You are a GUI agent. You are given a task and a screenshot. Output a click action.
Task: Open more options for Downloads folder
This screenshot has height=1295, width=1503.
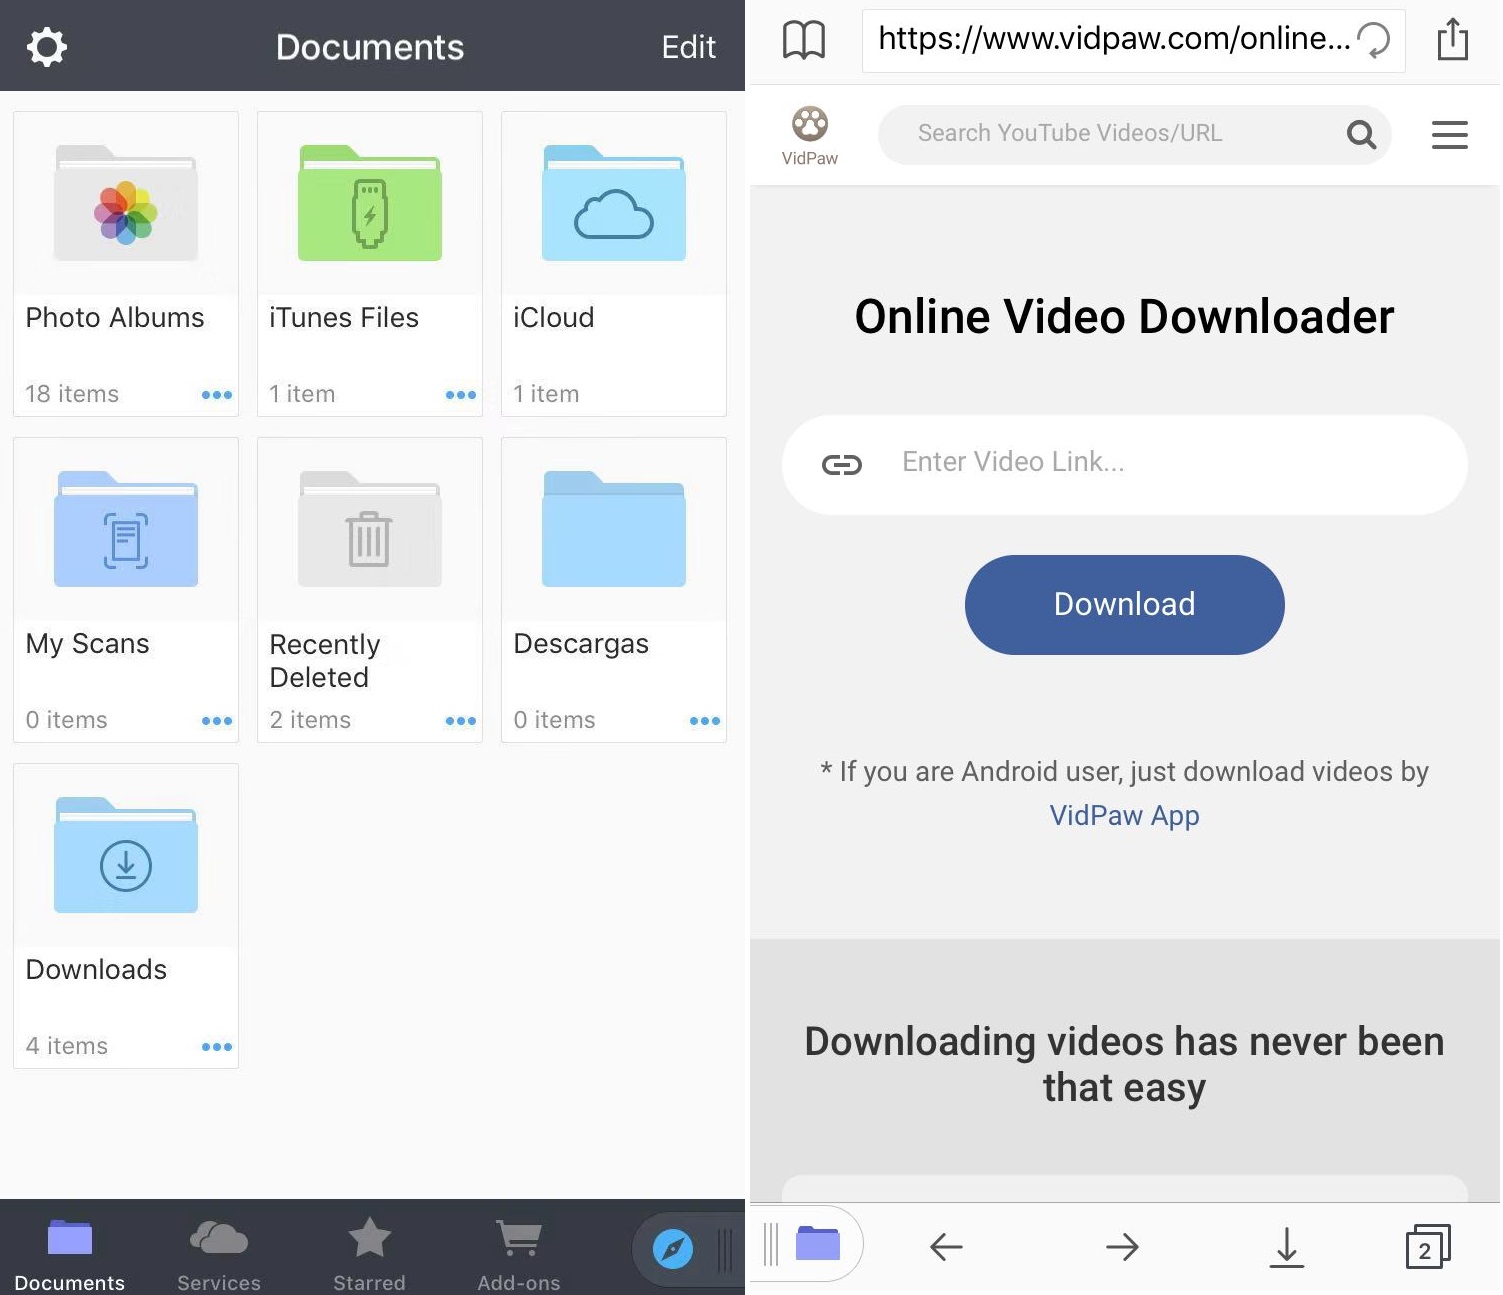tap(217, 1047)
